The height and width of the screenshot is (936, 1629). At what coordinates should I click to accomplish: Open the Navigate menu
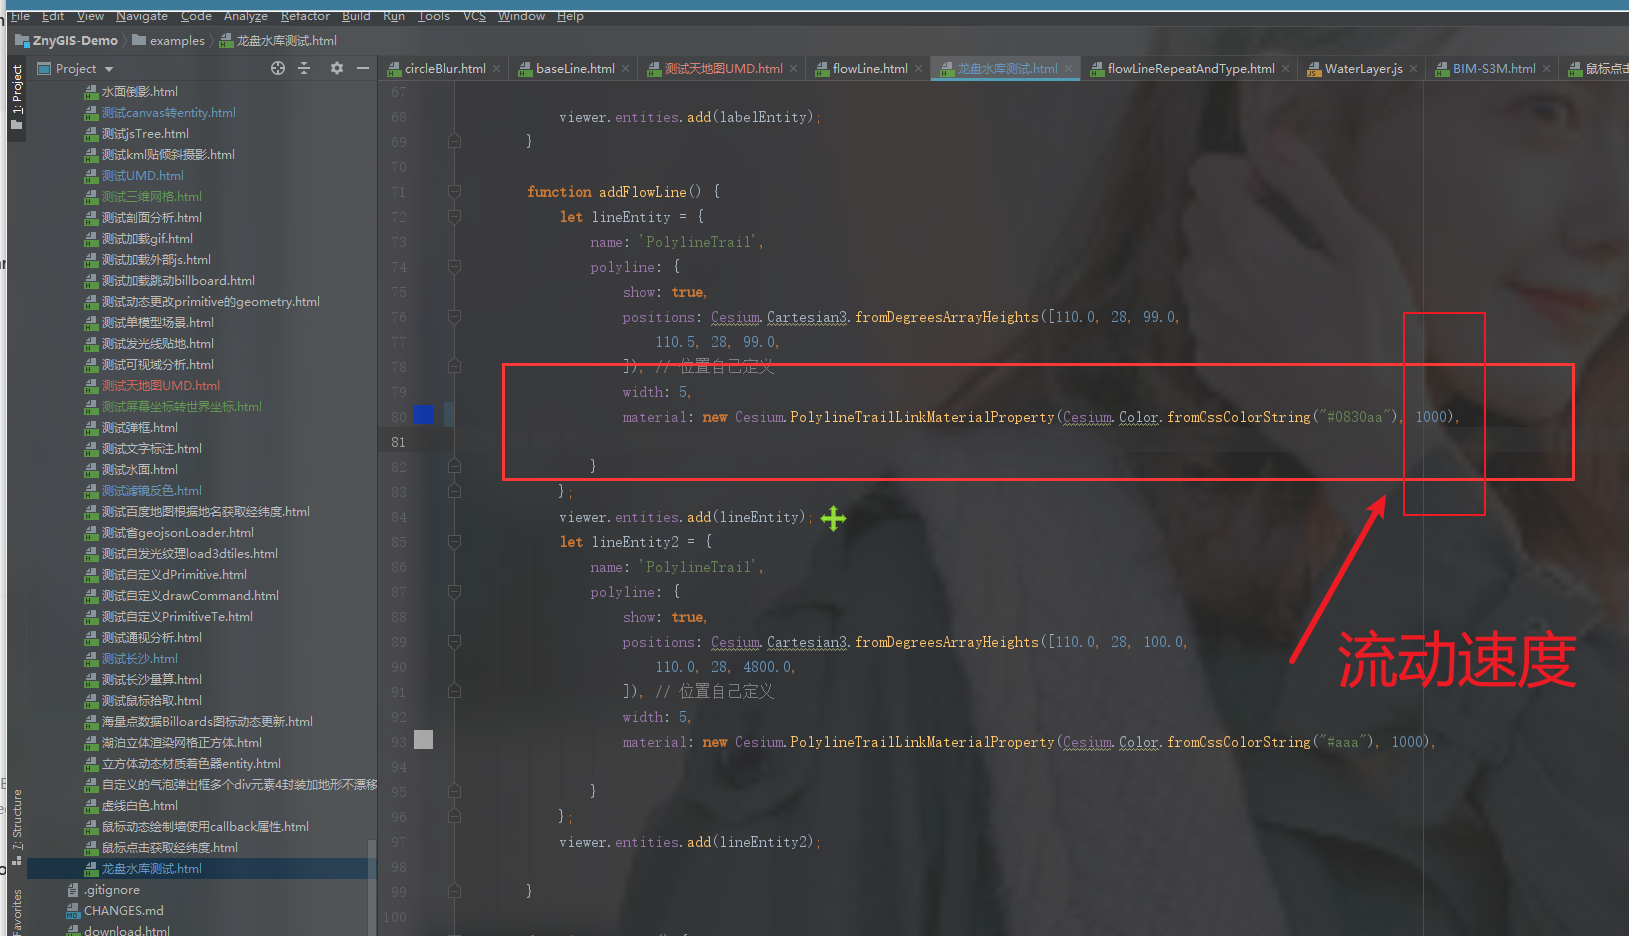(142, 16)
